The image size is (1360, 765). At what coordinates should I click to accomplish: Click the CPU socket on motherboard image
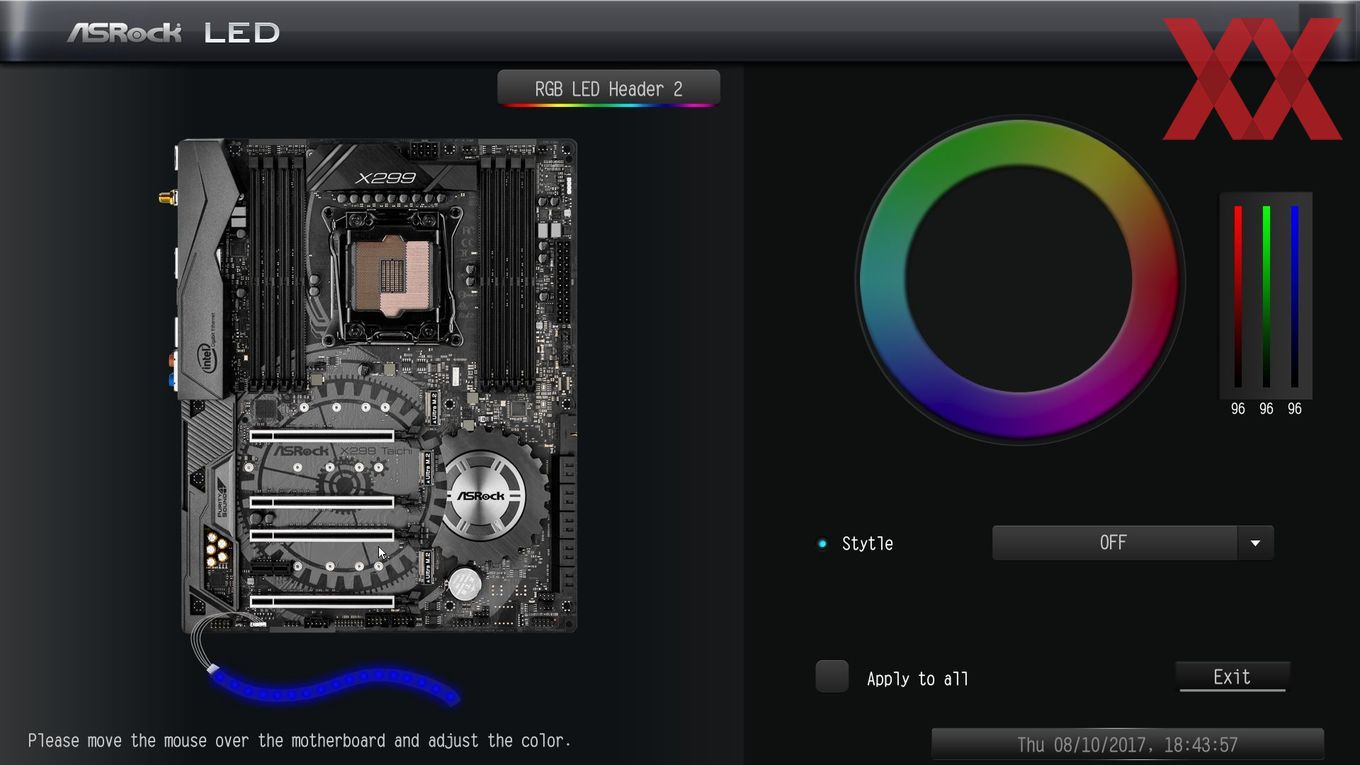point(393,278)
